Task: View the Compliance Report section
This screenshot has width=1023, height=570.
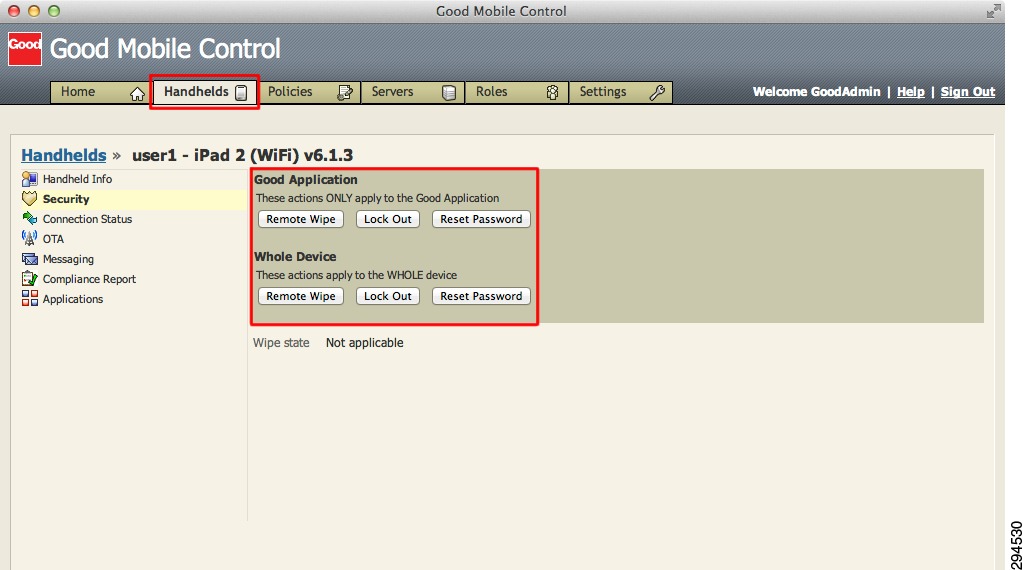Action: tap(89, 278)
